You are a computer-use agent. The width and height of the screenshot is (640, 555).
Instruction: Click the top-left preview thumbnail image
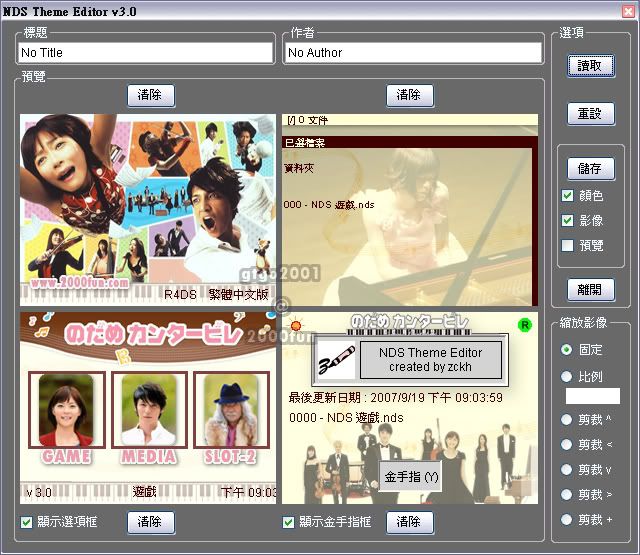click(148, 208)
